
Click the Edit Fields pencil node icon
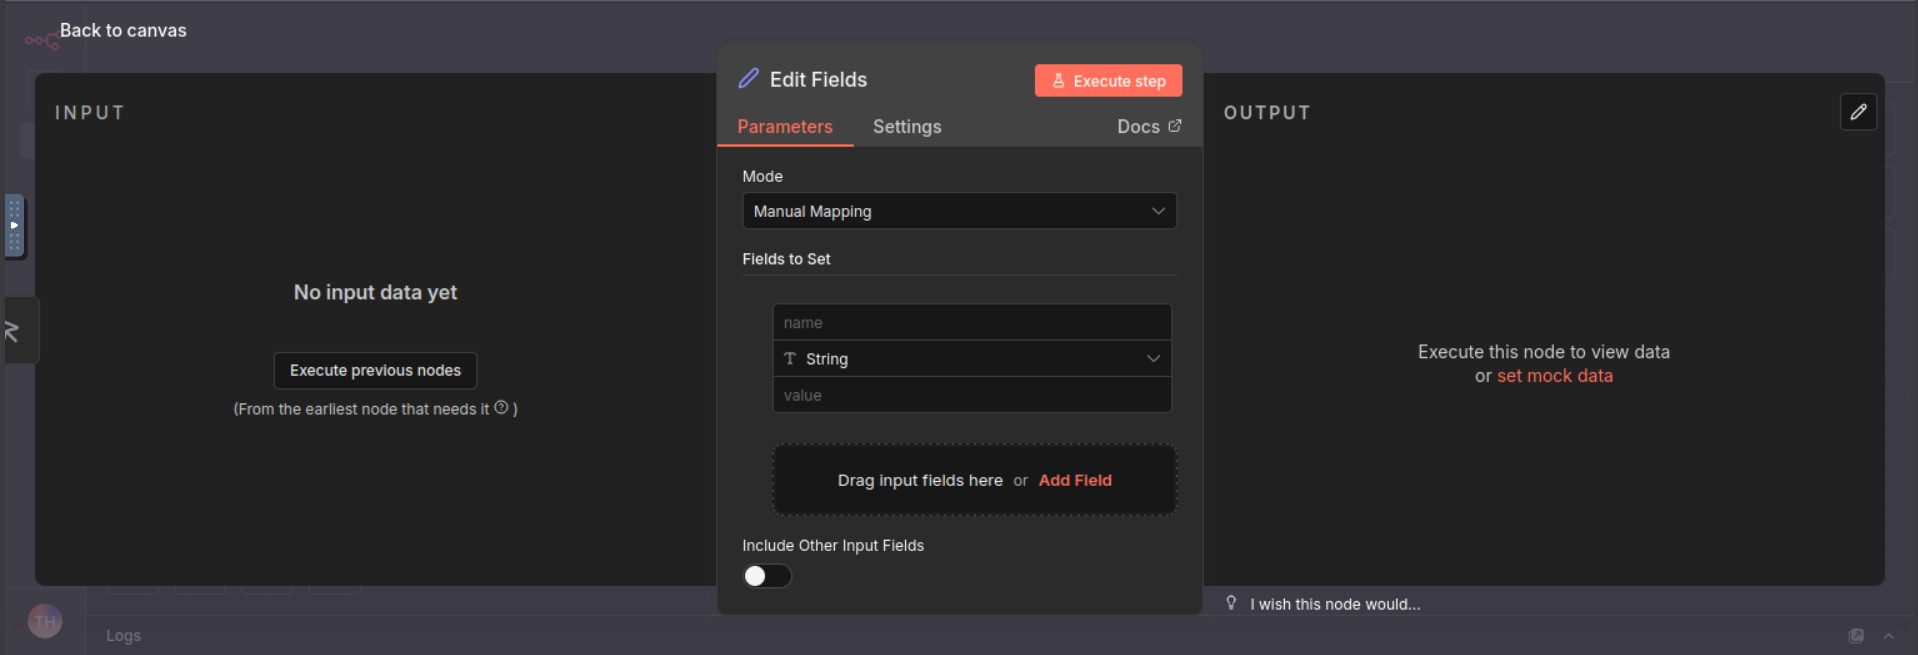tap(748, 78)
